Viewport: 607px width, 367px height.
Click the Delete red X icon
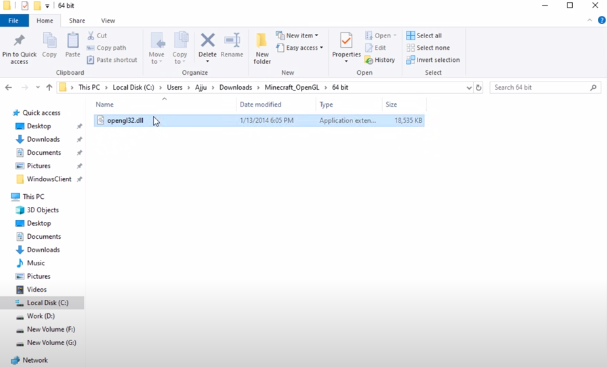pyautogui.click(x=207, y=40)
